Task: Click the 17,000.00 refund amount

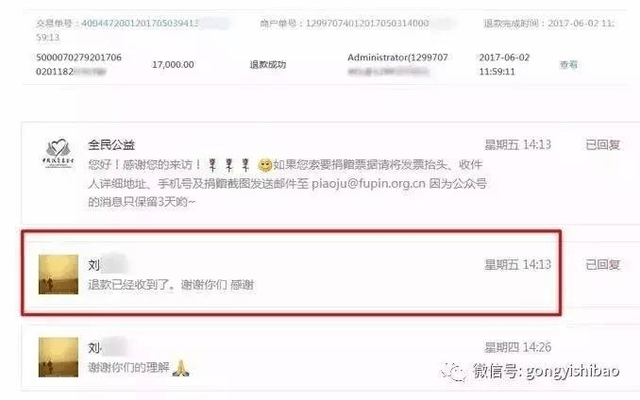Action: (x=173, y=64)
